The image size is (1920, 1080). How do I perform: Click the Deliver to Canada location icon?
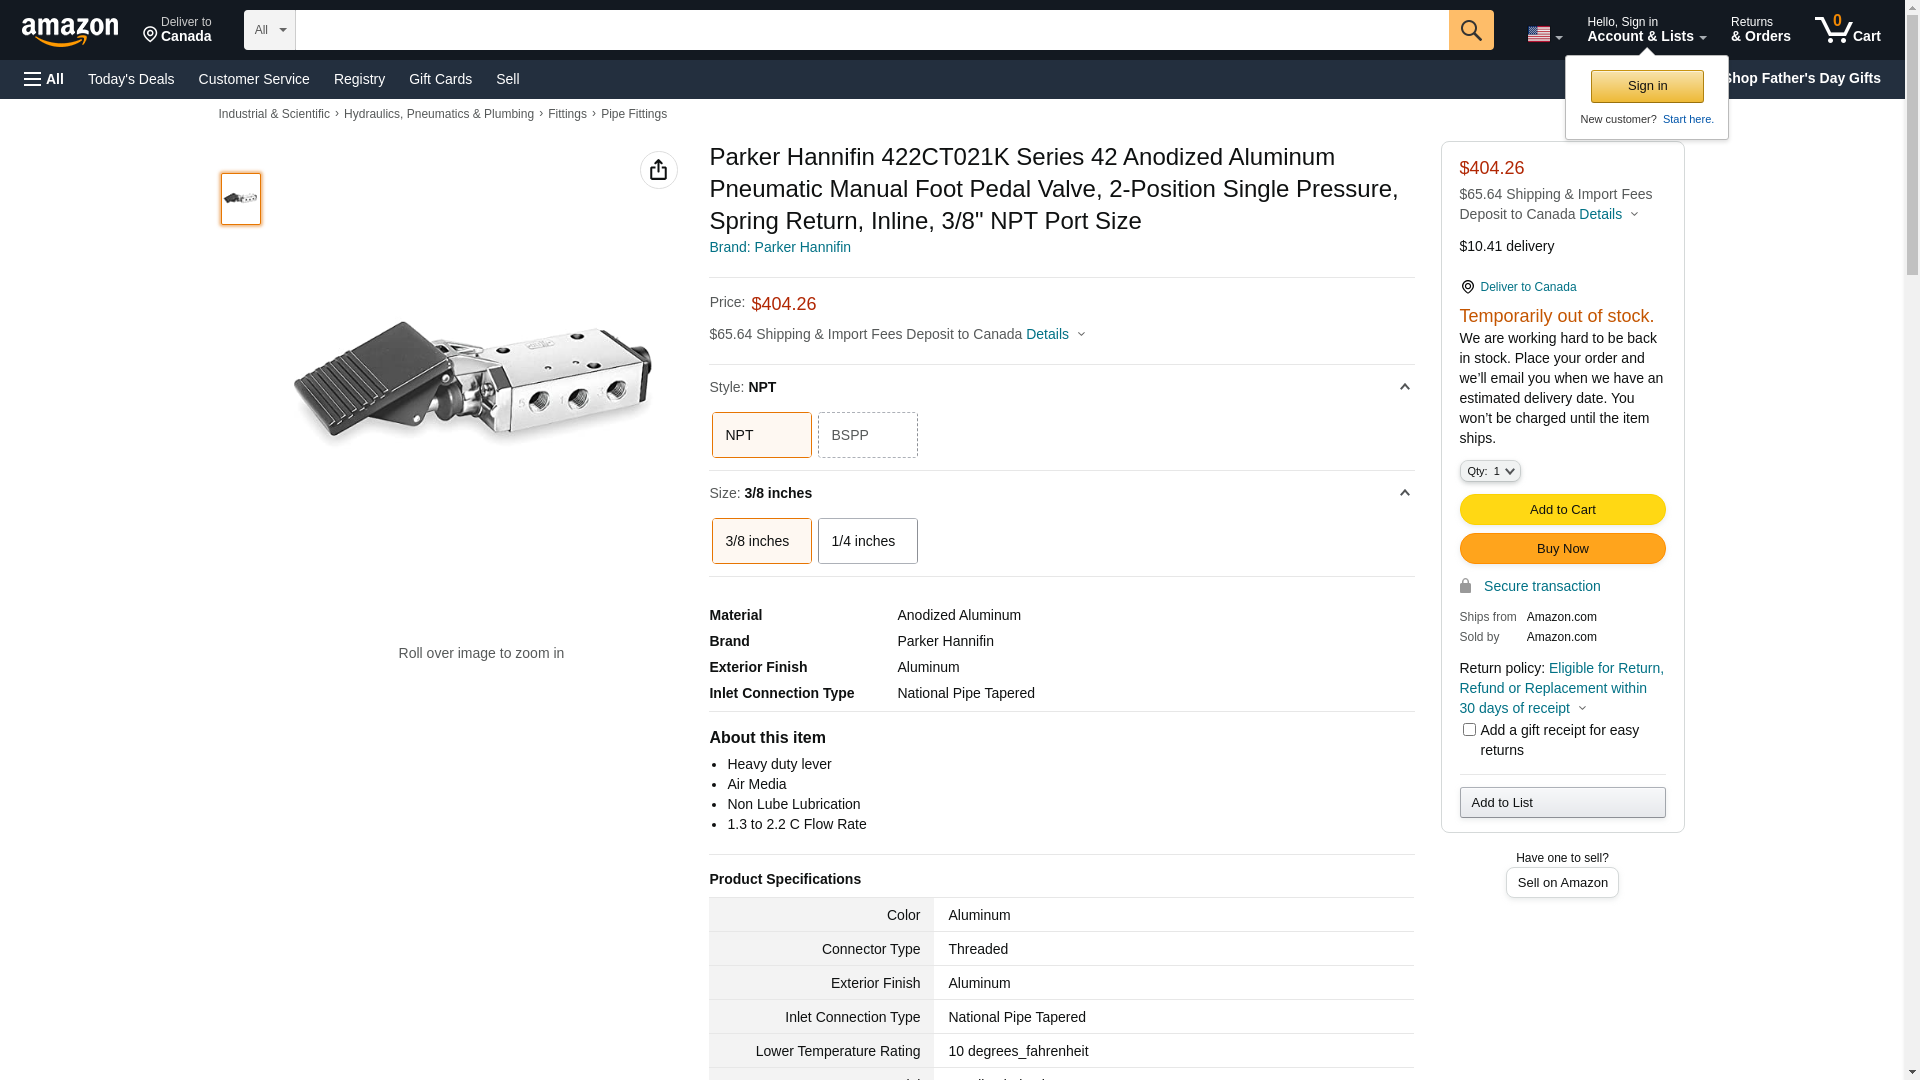[x=1467, y=287]
